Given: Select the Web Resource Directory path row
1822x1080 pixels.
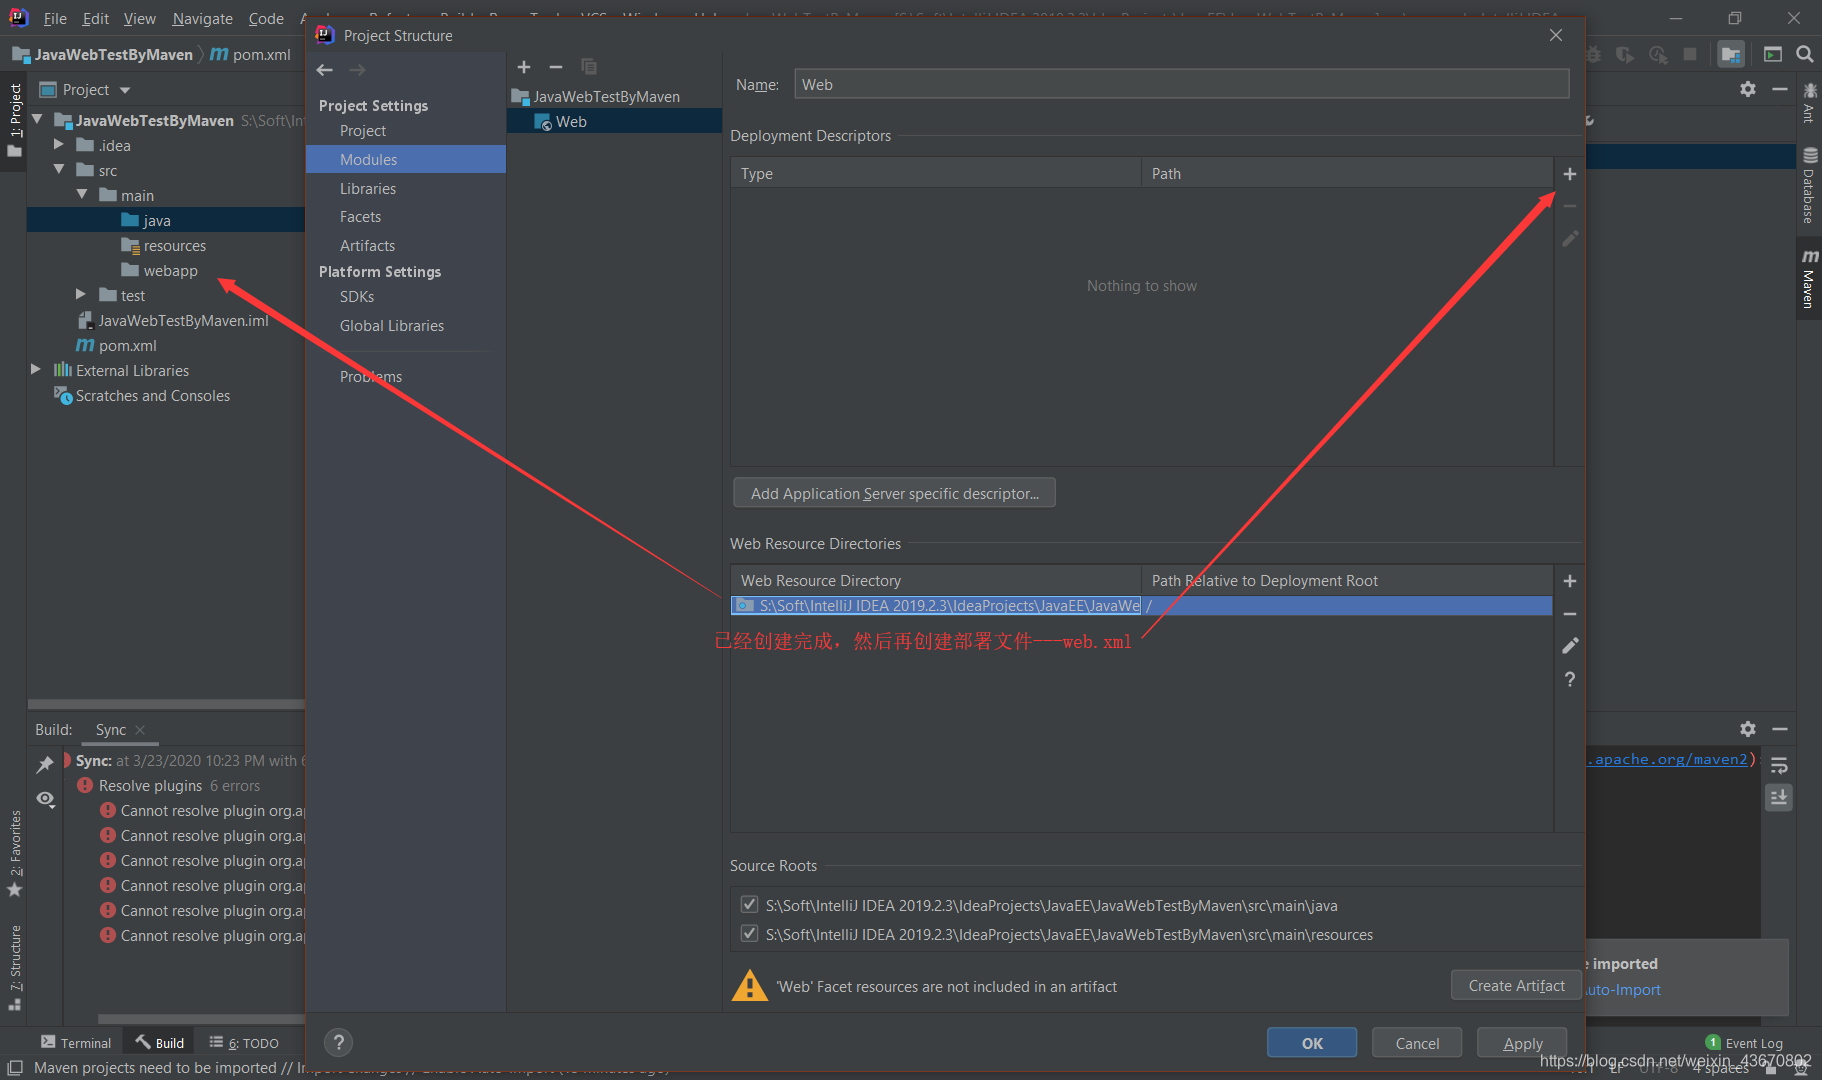Looking at the screenshot, I should [1141, 606].
